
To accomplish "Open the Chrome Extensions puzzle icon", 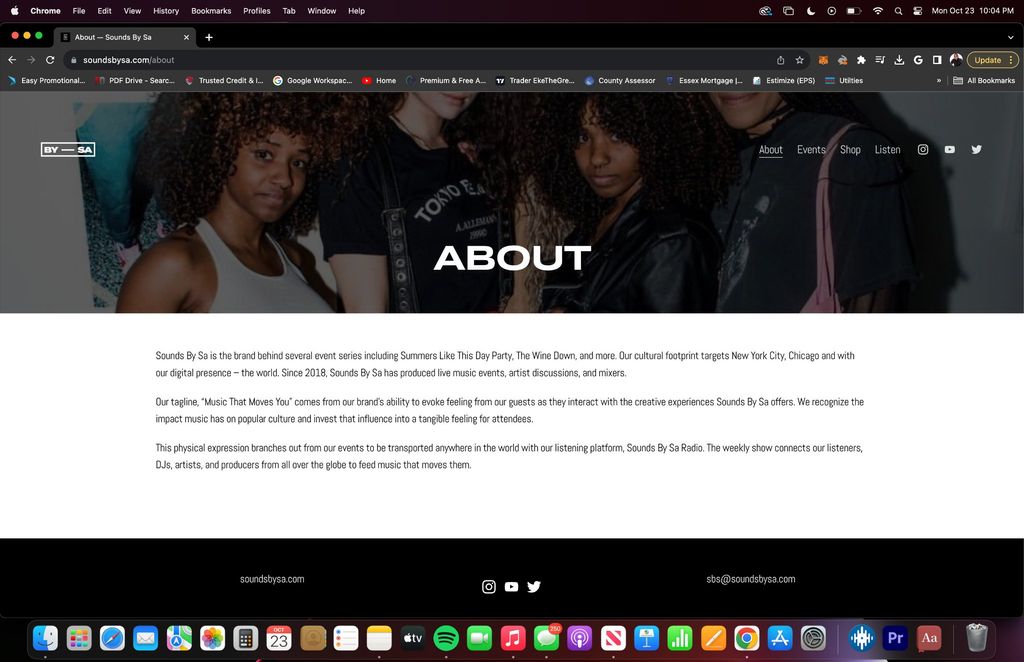I will [x=861, y=60].
